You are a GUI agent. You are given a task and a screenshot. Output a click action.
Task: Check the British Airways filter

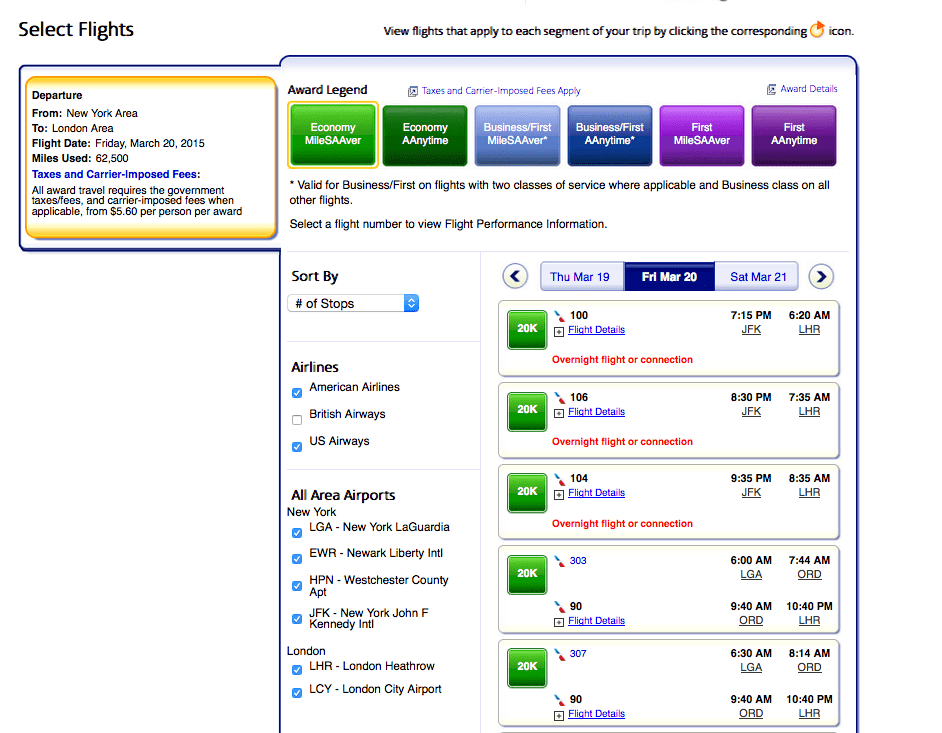(297, 420)
